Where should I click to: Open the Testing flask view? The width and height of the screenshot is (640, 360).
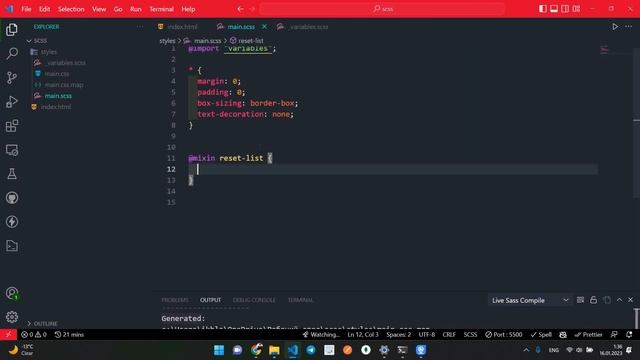12,174
